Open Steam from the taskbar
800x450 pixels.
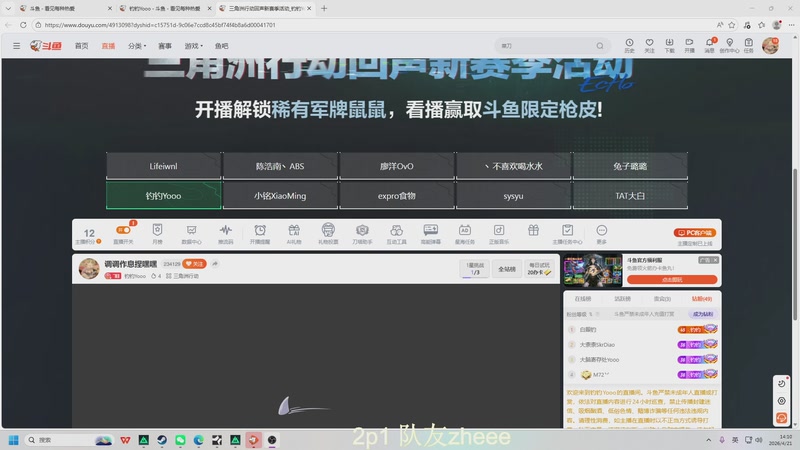coord(162,440)
